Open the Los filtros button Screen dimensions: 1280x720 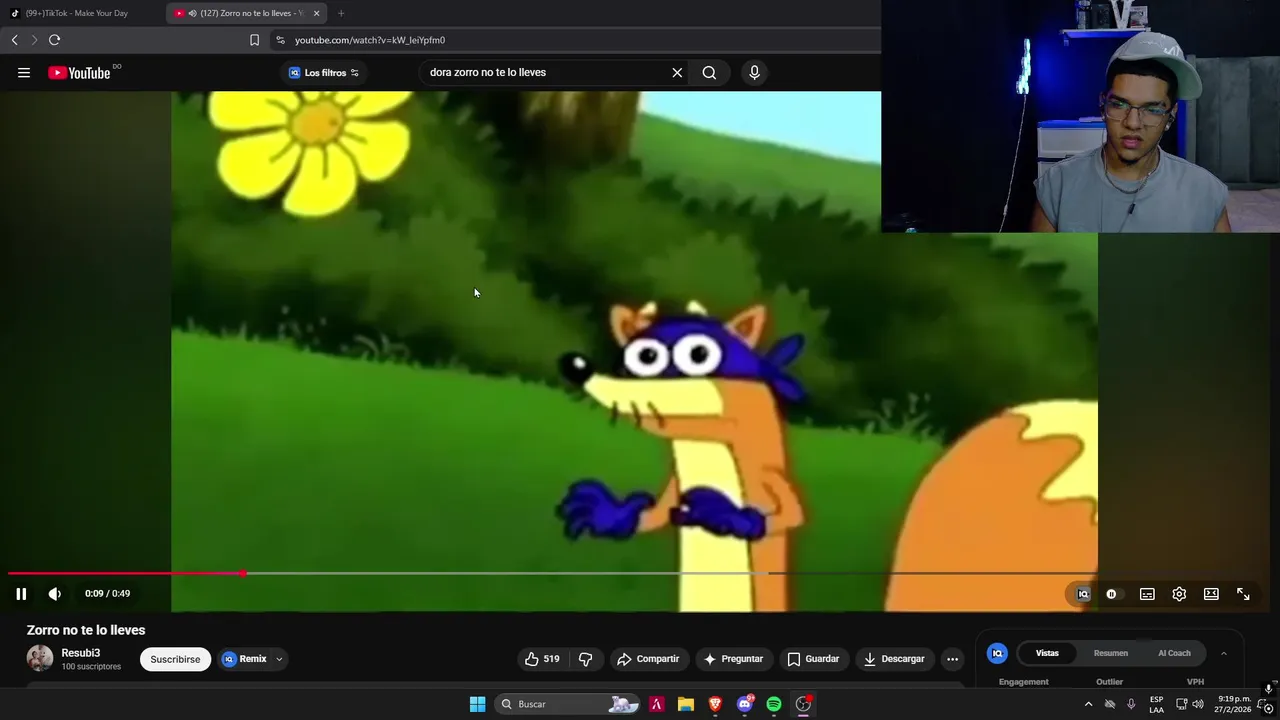[324, 72]
